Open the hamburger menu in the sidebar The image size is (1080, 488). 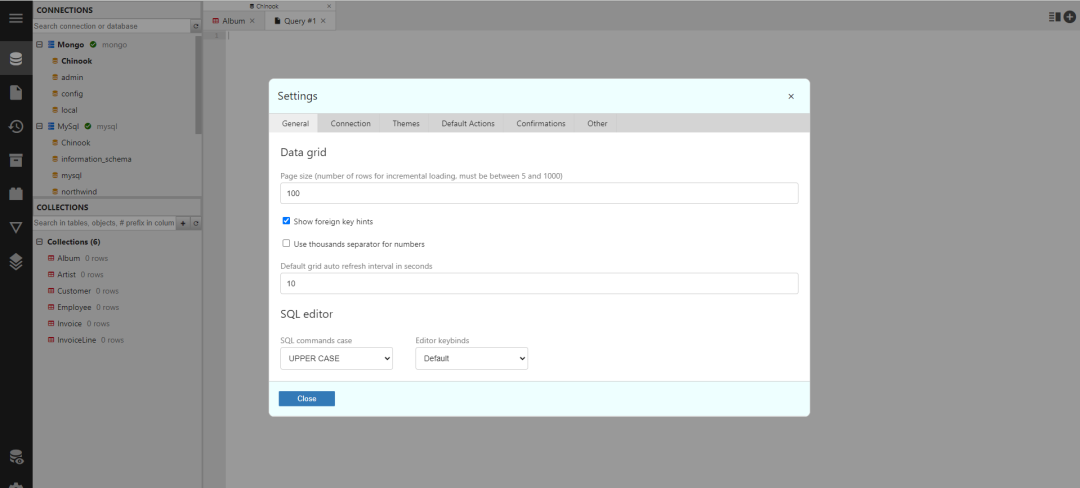point(16,18)
